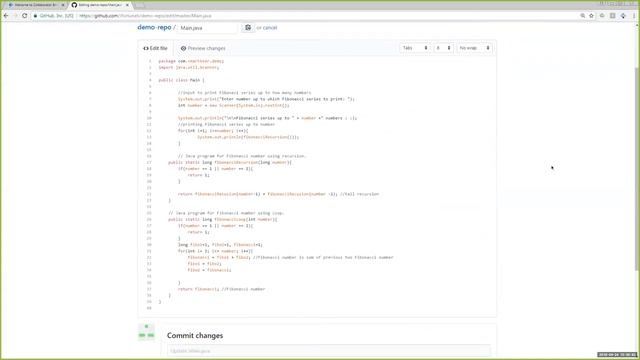Click the commit message 'Update Main.java' input
This screenshot has width=640, height=360.
(x=329, y=351)
